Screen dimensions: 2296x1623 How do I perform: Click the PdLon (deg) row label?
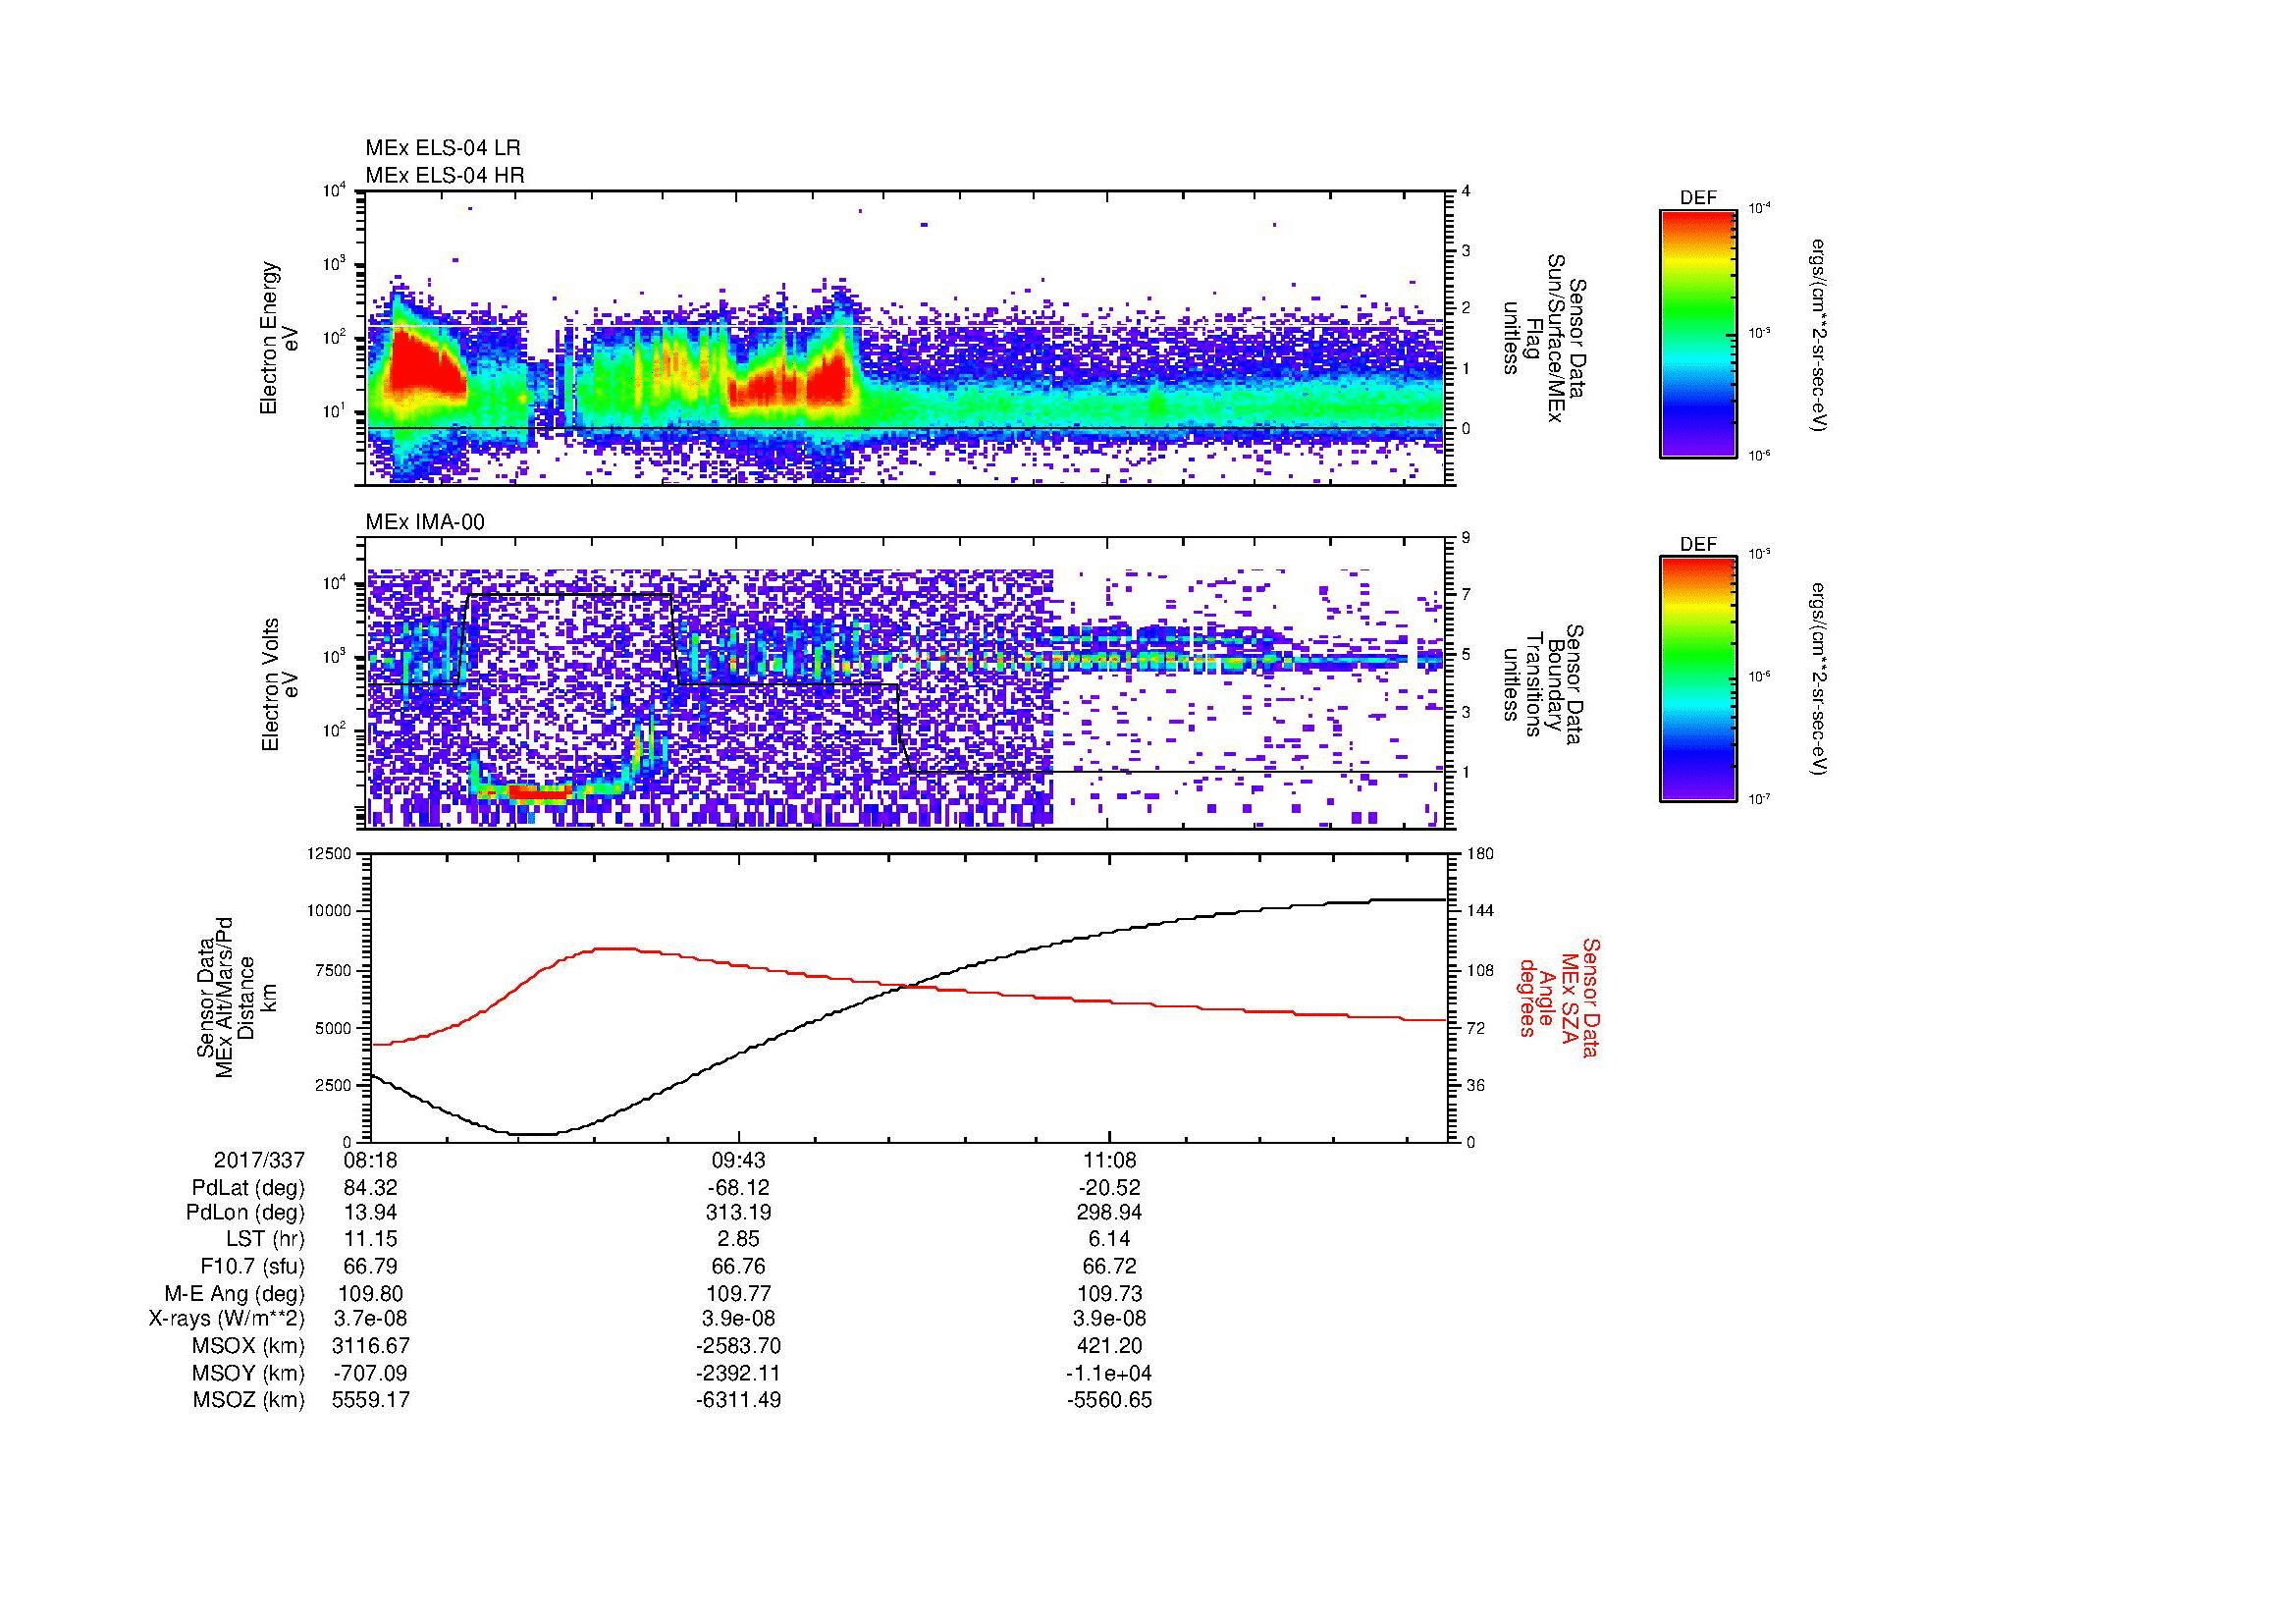pos(245,1213)
